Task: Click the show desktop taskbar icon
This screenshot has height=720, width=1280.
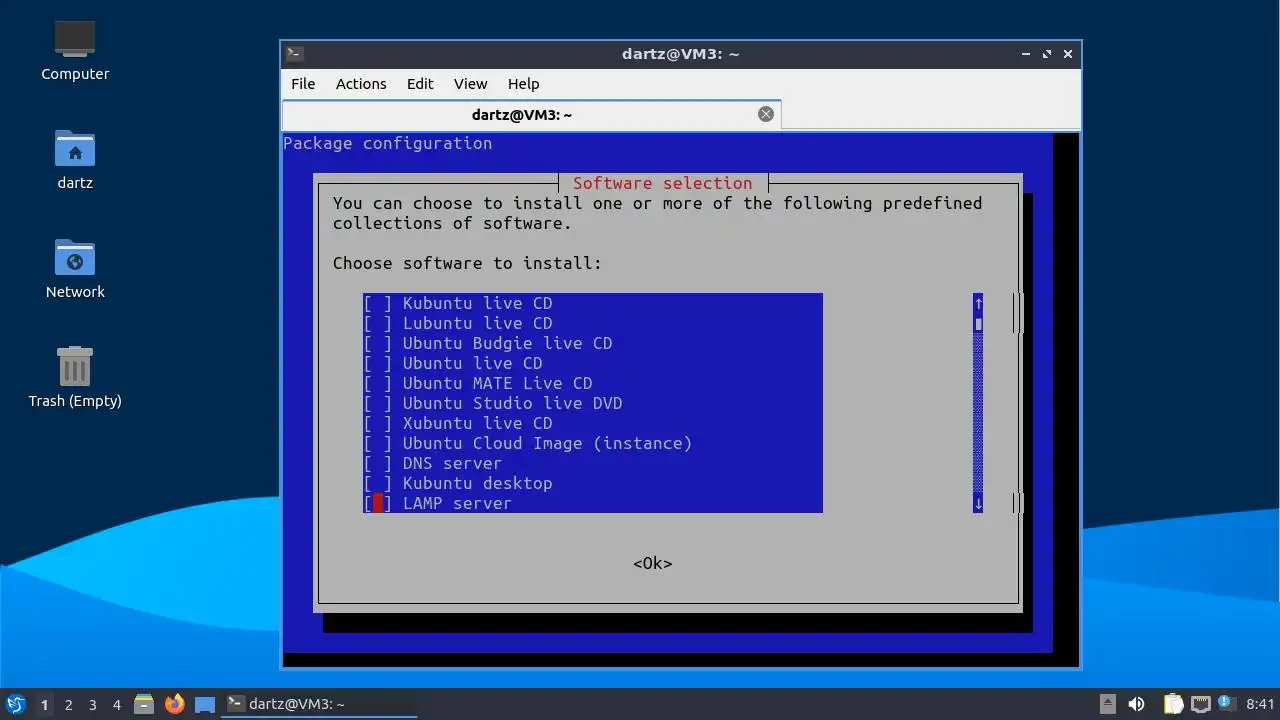Action: [x=205, y=704]
